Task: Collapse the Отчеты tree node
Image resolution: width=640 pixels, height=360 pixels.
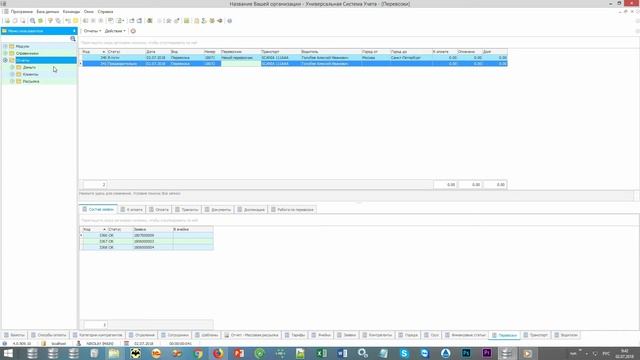Action: [x=5, y=60]
